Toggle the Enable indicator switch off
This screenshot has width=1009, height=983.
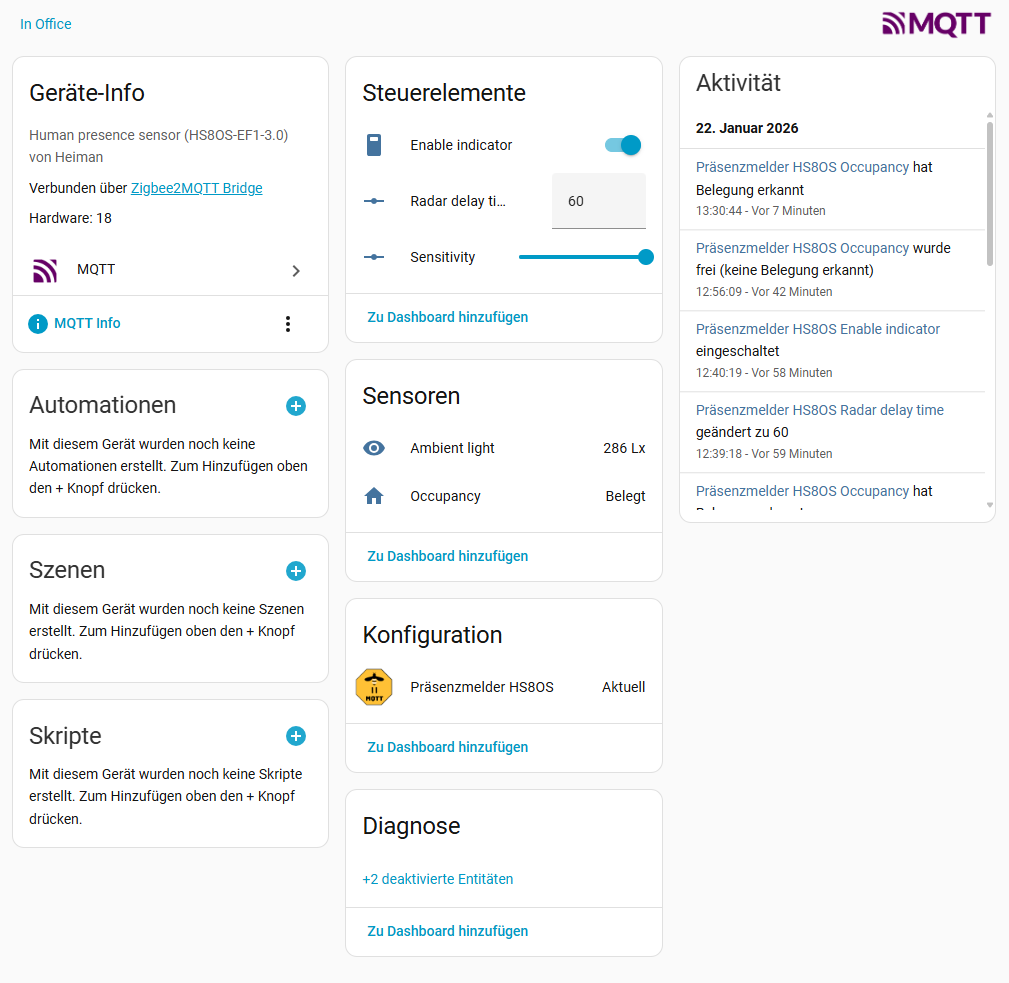622,145
